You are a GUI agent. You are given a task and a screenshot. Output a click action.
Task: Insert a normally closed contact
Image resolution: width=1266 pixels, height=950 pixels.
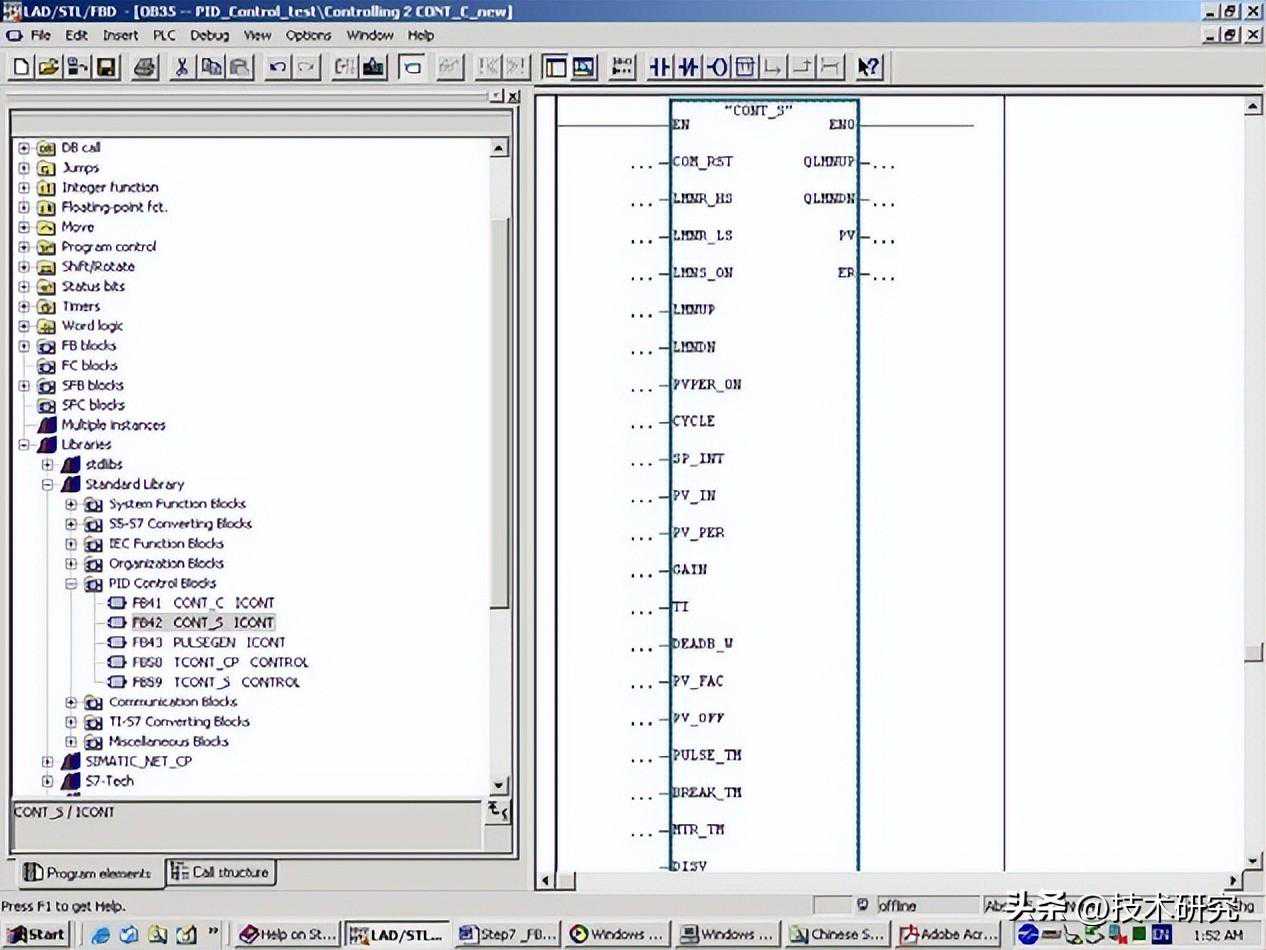(x=688, y=67)
